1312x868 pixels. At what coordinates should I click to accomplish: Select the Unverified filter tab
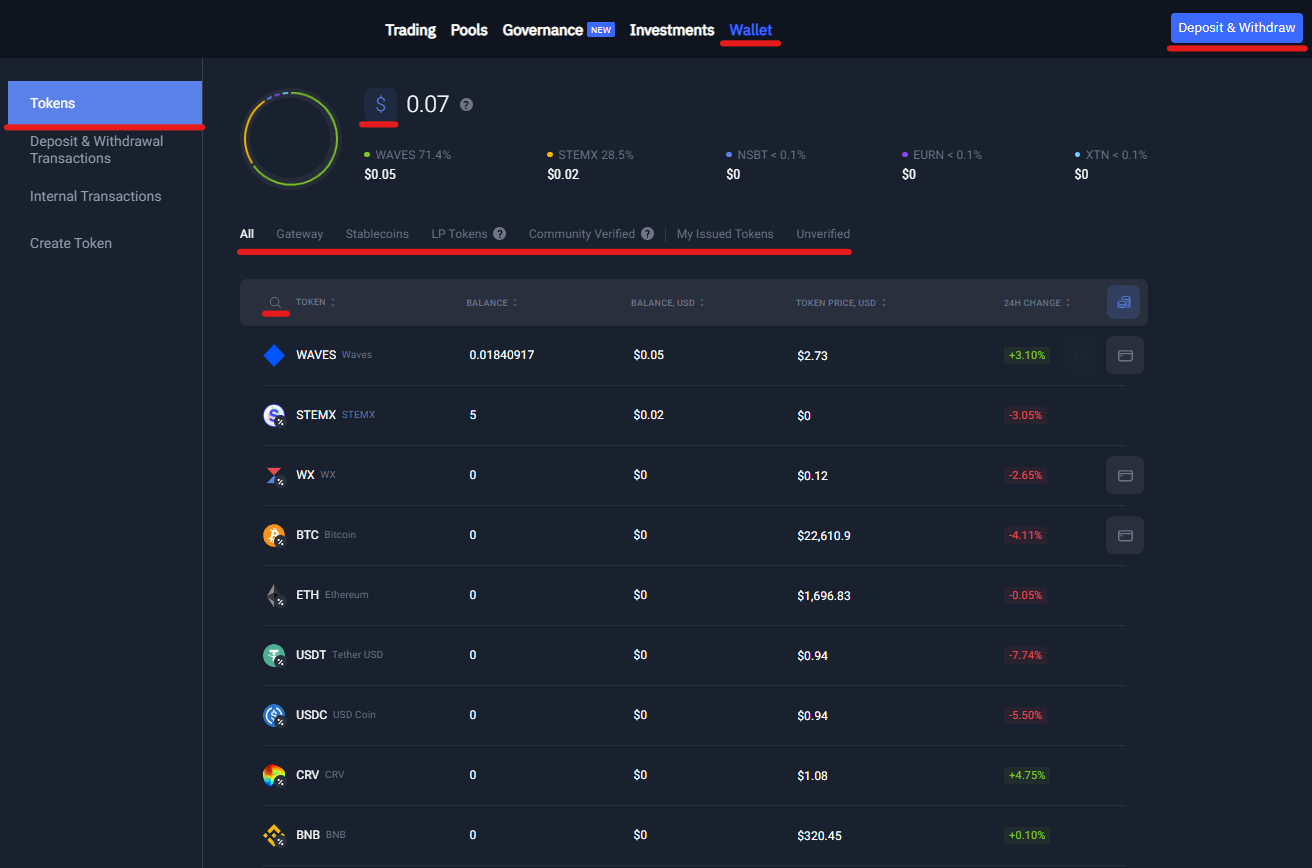click(x=823, y=234)
